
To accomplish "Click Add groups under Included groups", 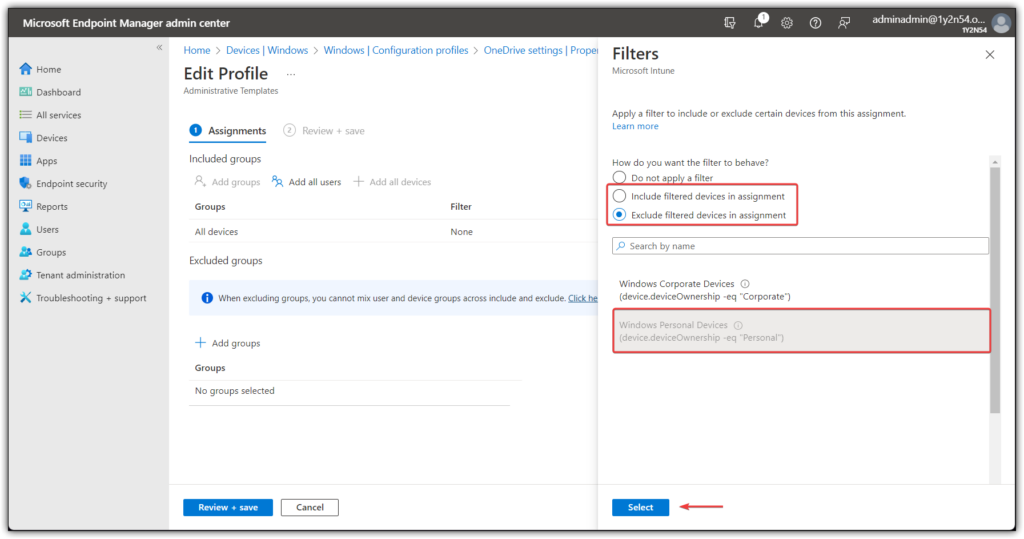I will click(x=227, y=182).
